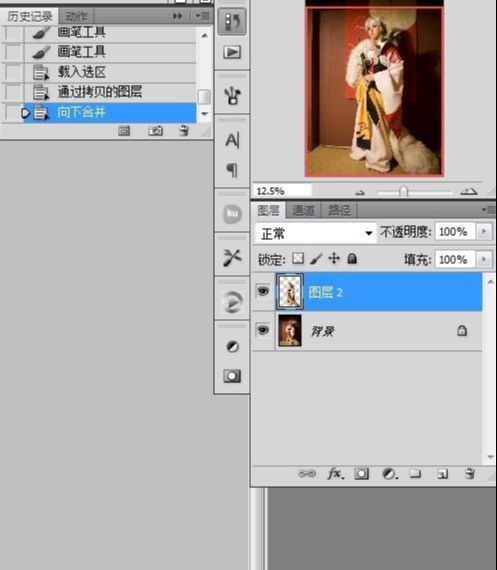
Task: Hide layer 图层 2 with eye icon
Action: pos(263,291)
